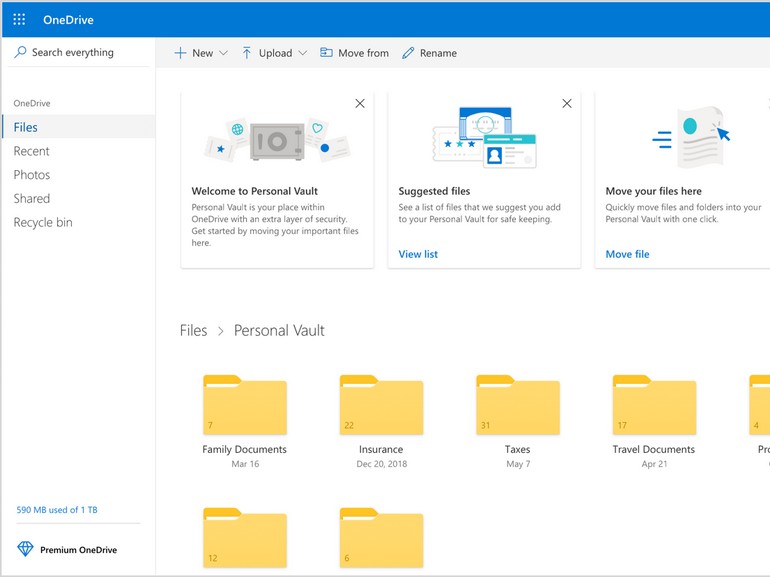
Task: Click the New command label
Action: point(202,53)
